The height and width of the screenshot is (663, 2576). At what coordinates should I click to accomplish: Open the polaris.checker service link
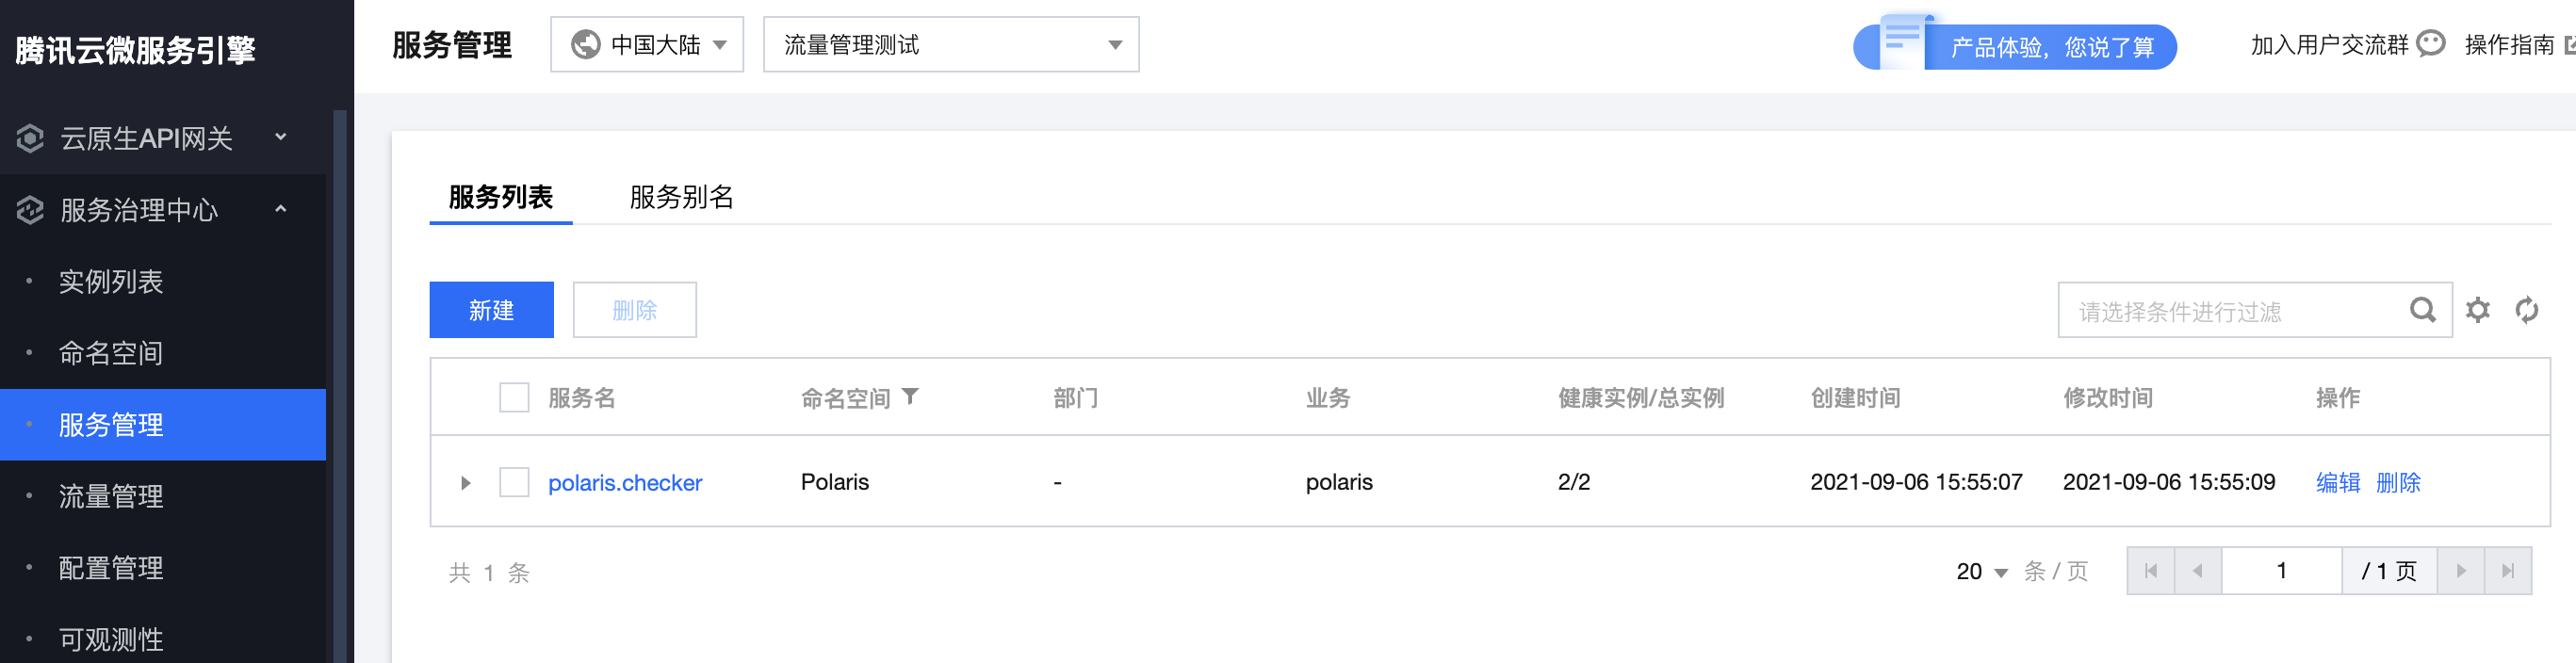tap(625, 483)
